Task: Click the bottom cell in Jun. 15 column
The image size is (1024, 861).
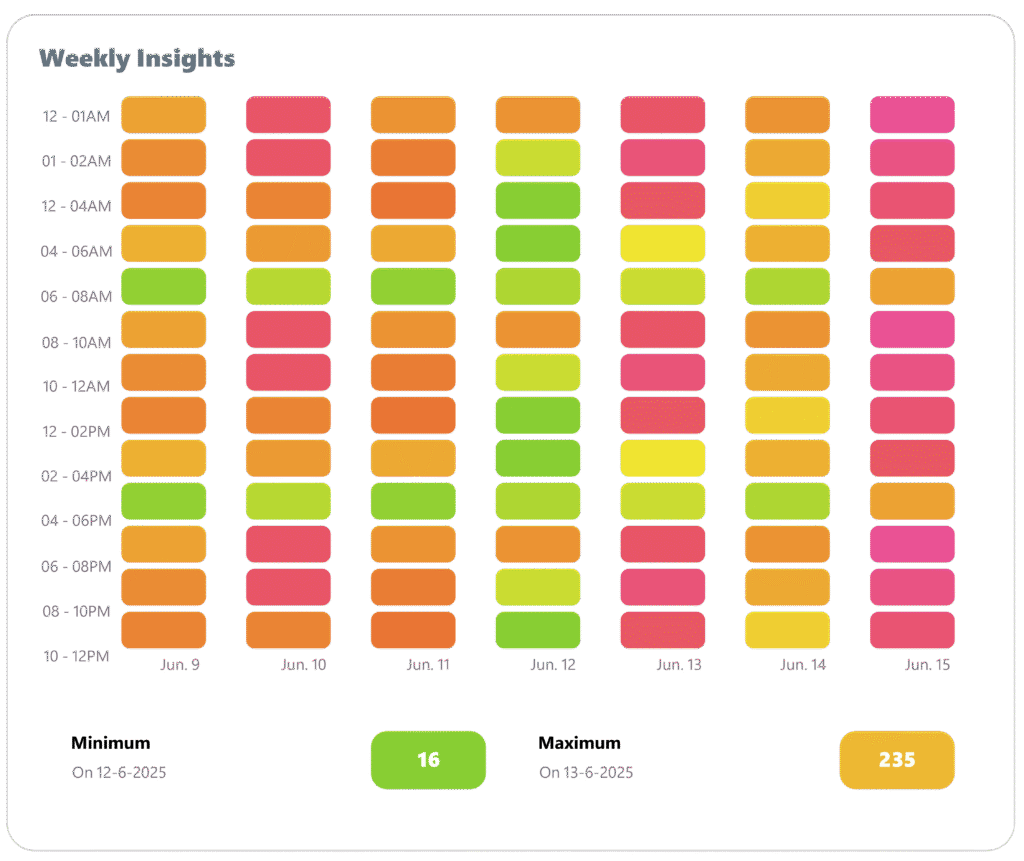Action: coord(912,630)
